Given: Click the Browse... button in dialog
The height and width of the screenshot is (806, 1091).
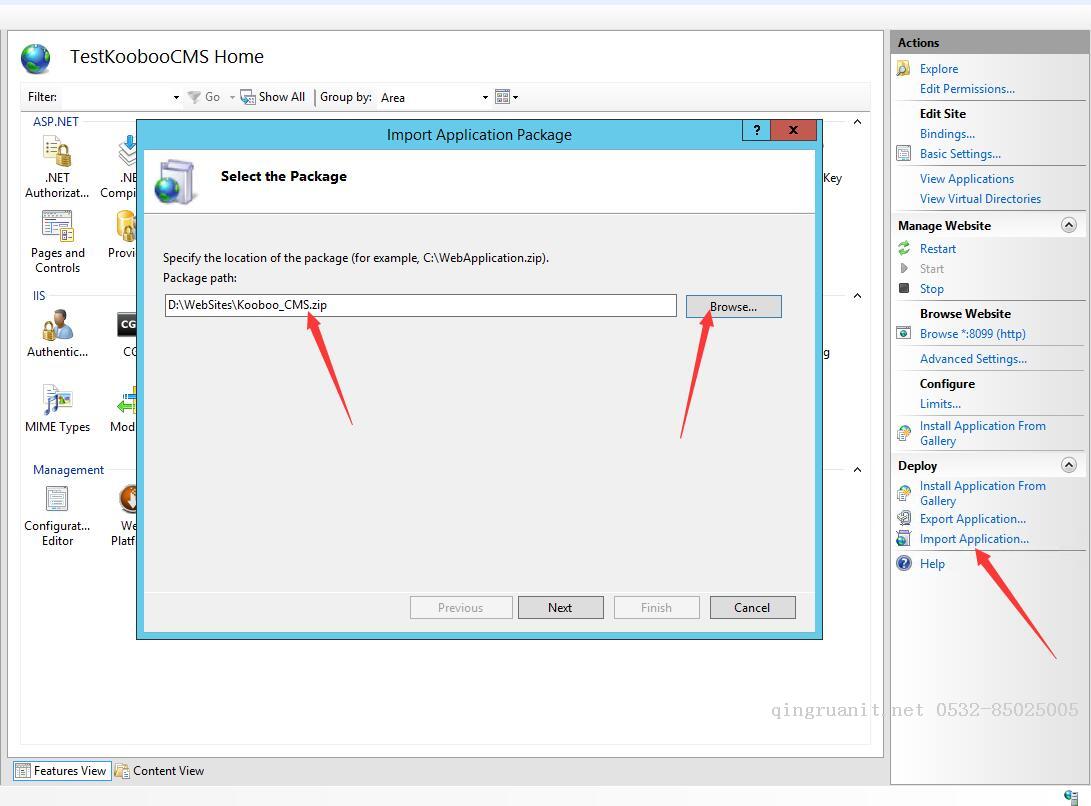Looking at the screenshot, I should point(733,306).
